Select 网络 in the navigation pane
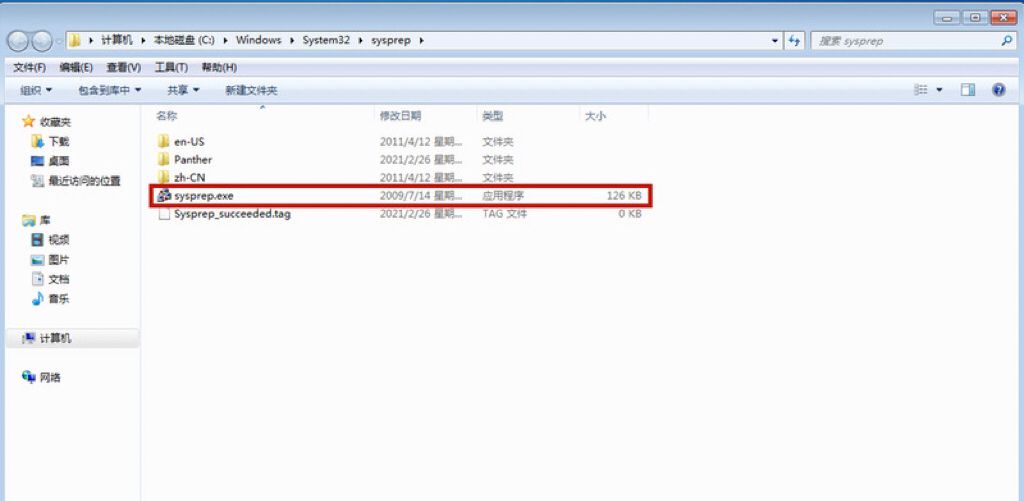1024x501 pixels. pyautogui.click(x=41, y=377)
